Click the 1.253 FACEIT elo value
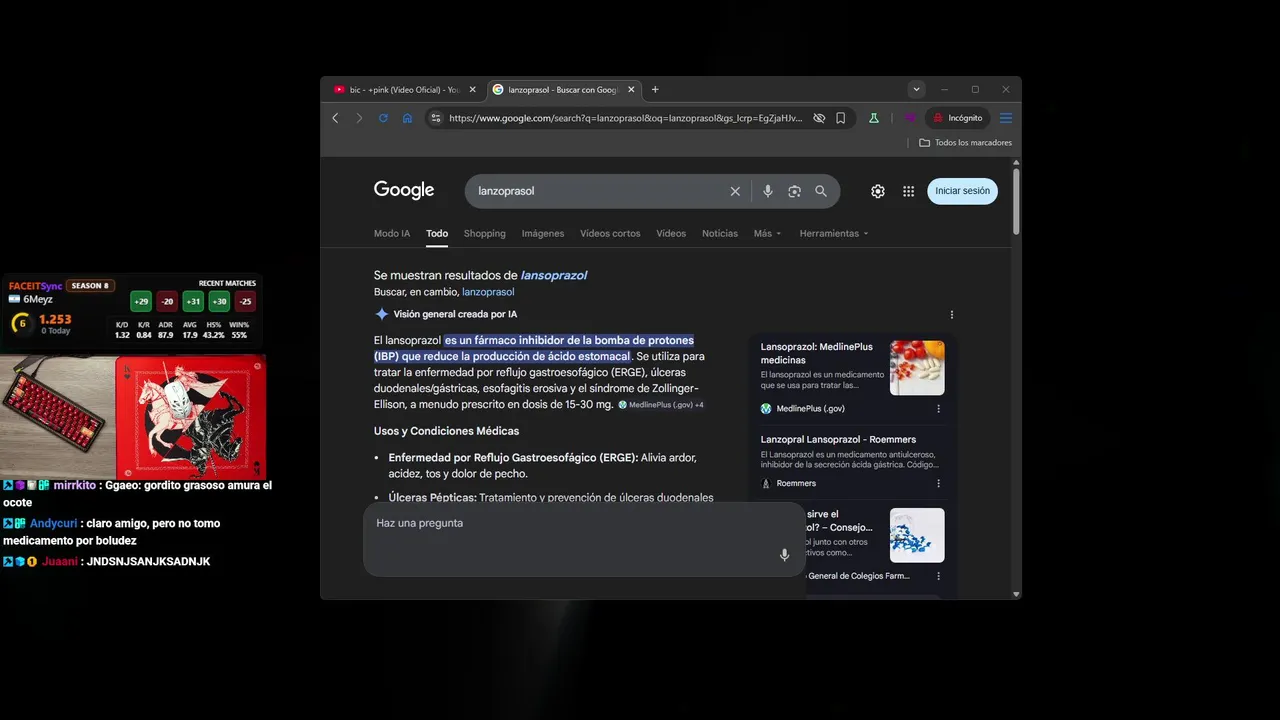This screenshot has height=720, width=1280. 55,319
